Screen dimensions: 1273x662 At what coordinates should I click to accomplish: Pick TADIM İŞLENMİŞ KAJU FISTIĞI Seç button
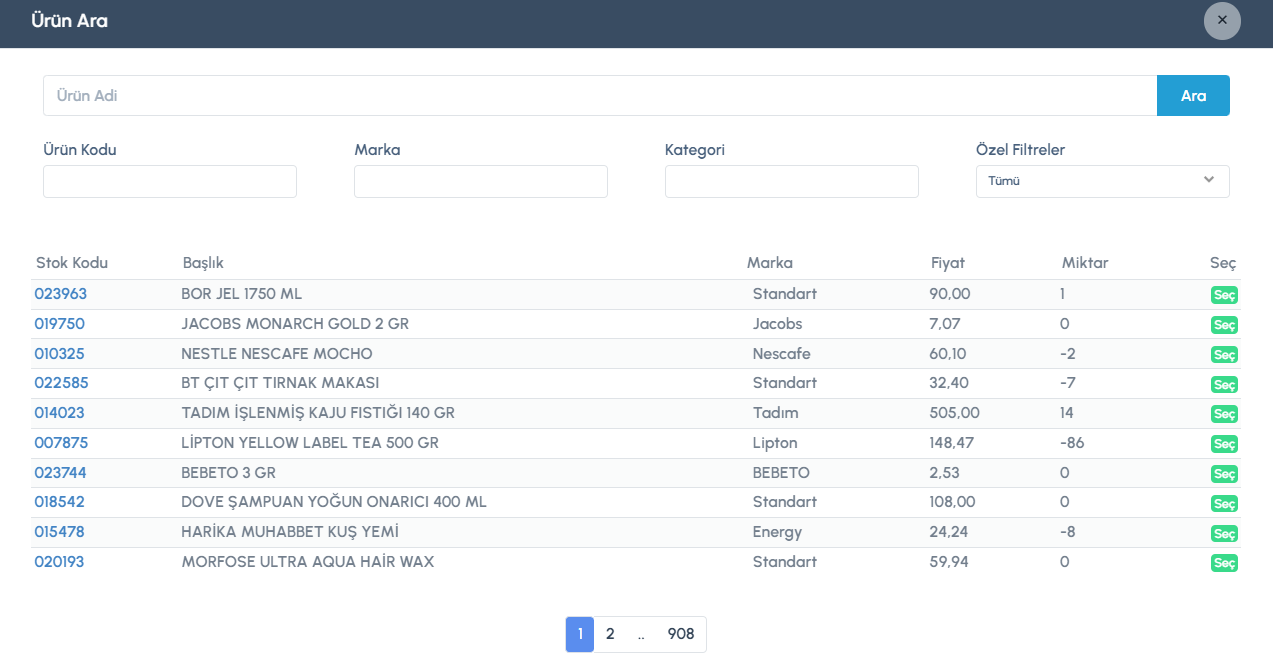point(1224,414)
